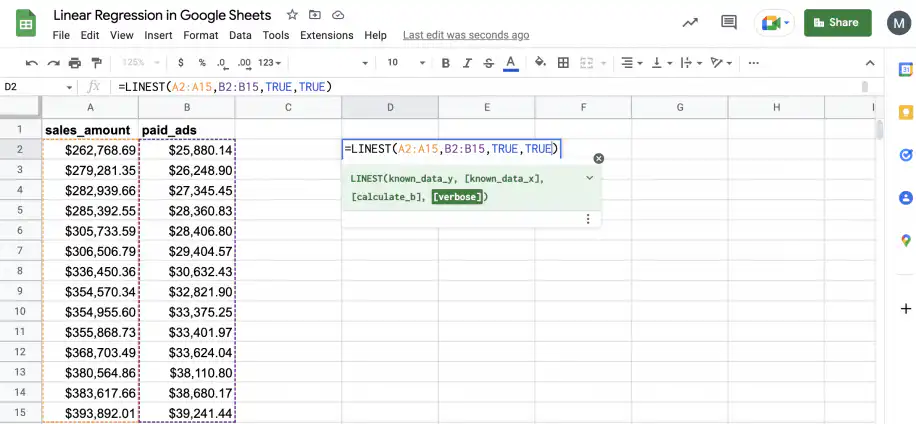This screenshot has height=424, width=916.
Task: Open the Help menu
Action: click(x=376, y=35)
